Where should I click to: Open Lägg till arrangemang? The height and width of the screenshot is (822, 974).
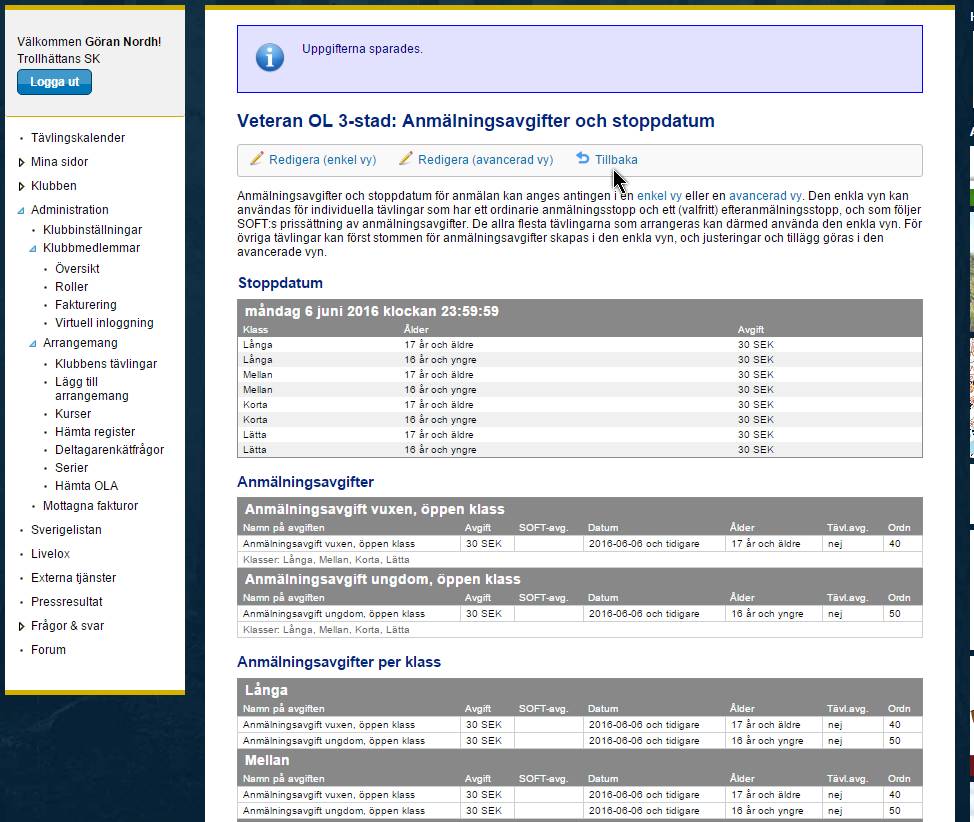click(x=92, y=389)
